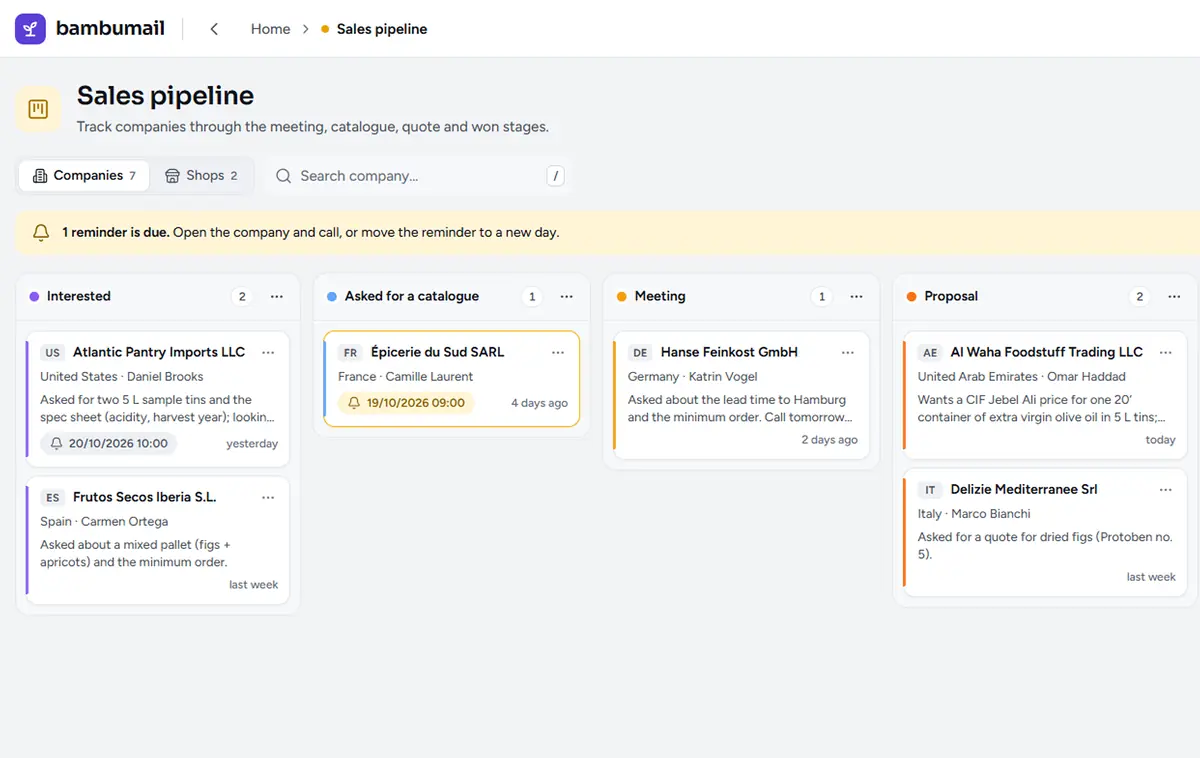Open Al Waha Foodstuff card menu

coord(1165,352)
